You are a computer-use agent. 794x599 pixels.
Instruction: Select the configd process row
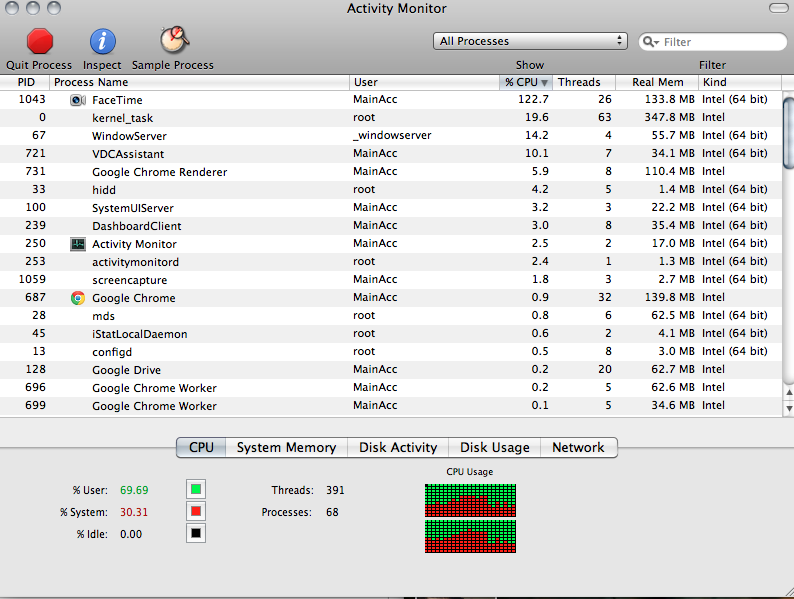[x=391, y=351]
